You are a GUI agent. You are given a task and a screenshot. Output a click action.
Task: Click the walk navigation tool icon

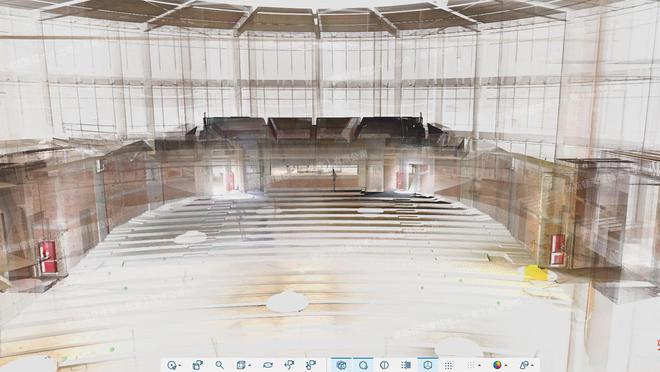(x=289, y=365)
